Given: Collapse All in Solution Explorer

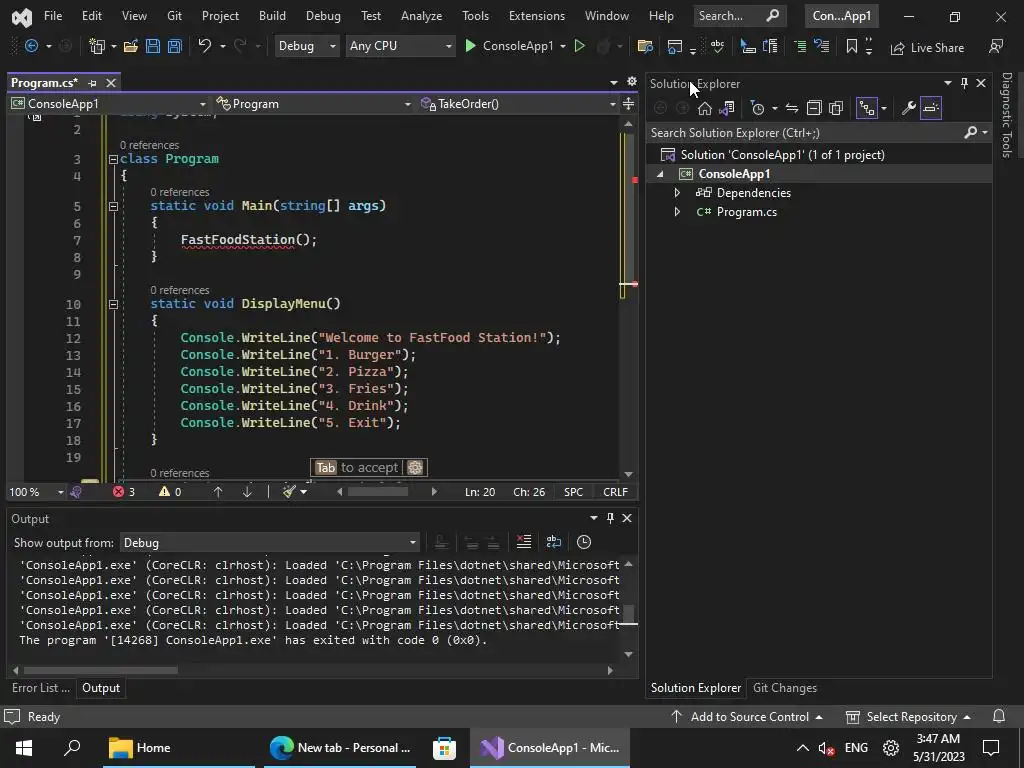Looking at the screenshot, I should pos(814,108).
